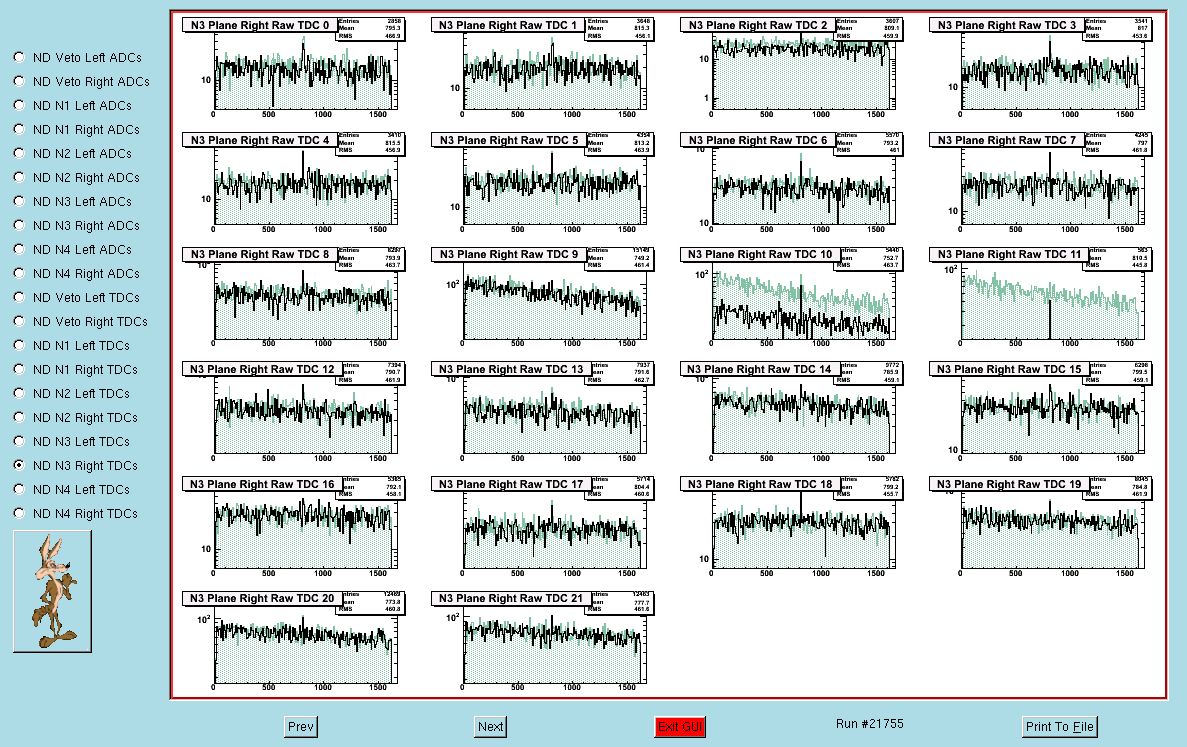Click title 'N3 Plane Right Raw TDC 0'
This screenshot has height=747, width=1187.
[x=260, y=25]
